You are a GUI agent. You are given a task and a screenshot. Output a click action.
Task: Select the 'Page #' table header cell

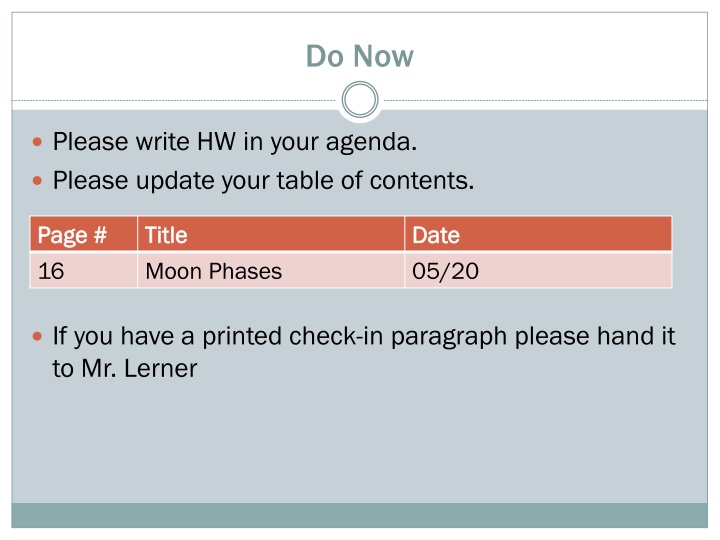[x=84, y=234]
